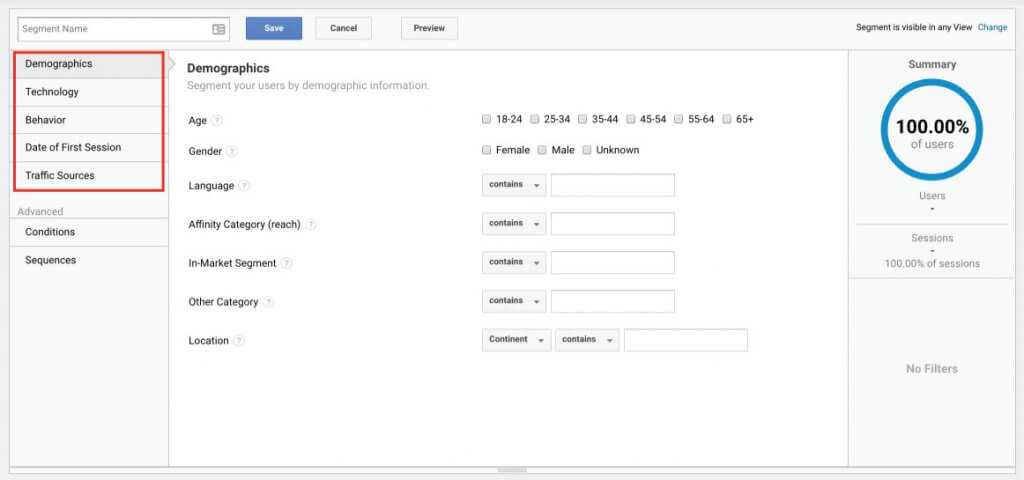Enable the Female gender checkbox
The width and height of the screenshot is (1024, 480).
(x=486, y=150)
